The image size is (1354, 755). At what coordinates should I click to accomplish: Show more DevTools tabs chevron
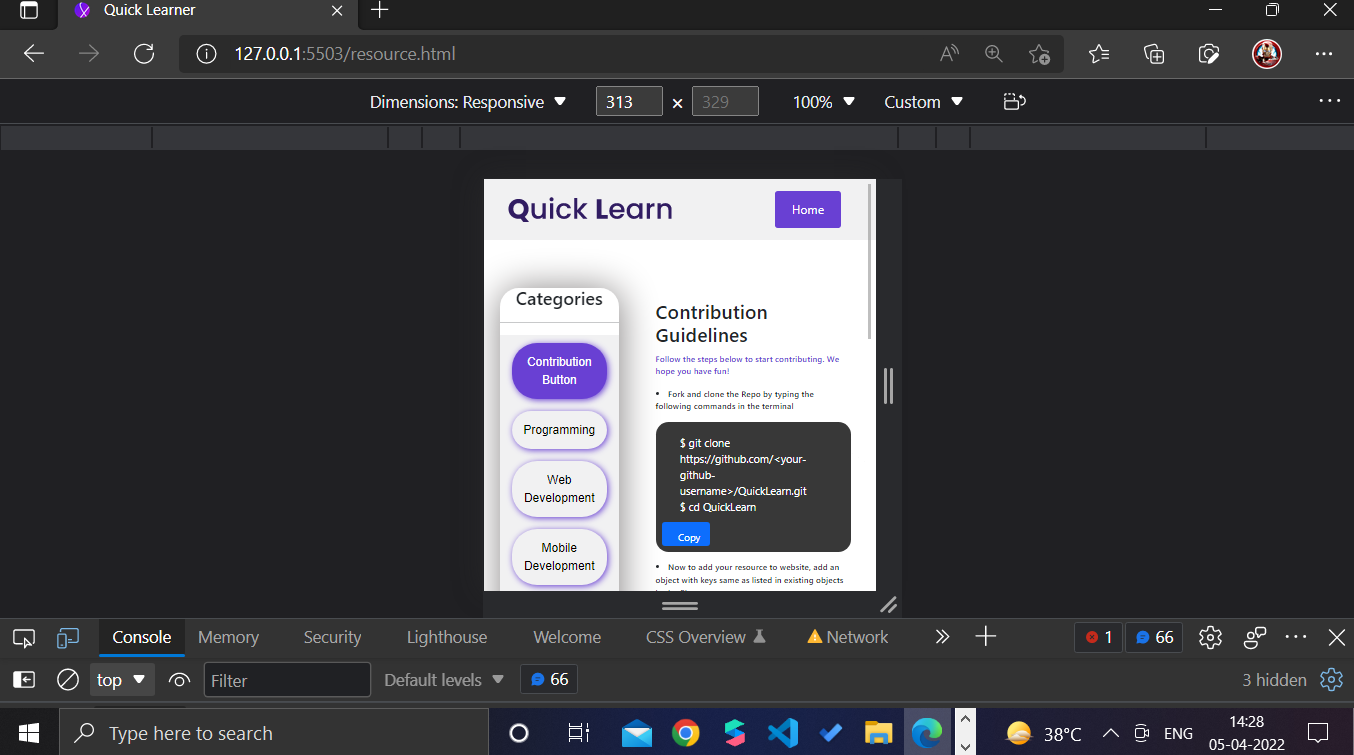pyautogui.click(x=942, y=637)
